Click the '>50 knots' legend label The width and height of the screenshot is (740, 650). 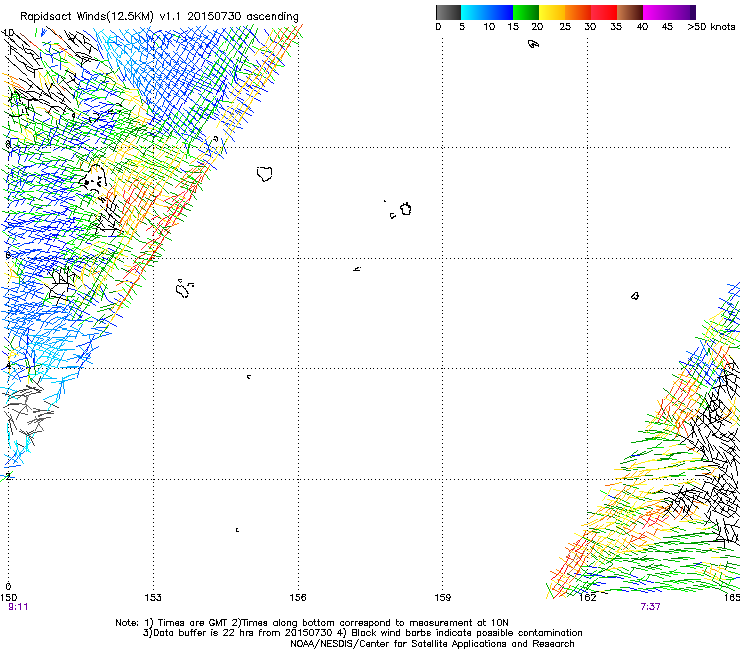tap(711, 27)
